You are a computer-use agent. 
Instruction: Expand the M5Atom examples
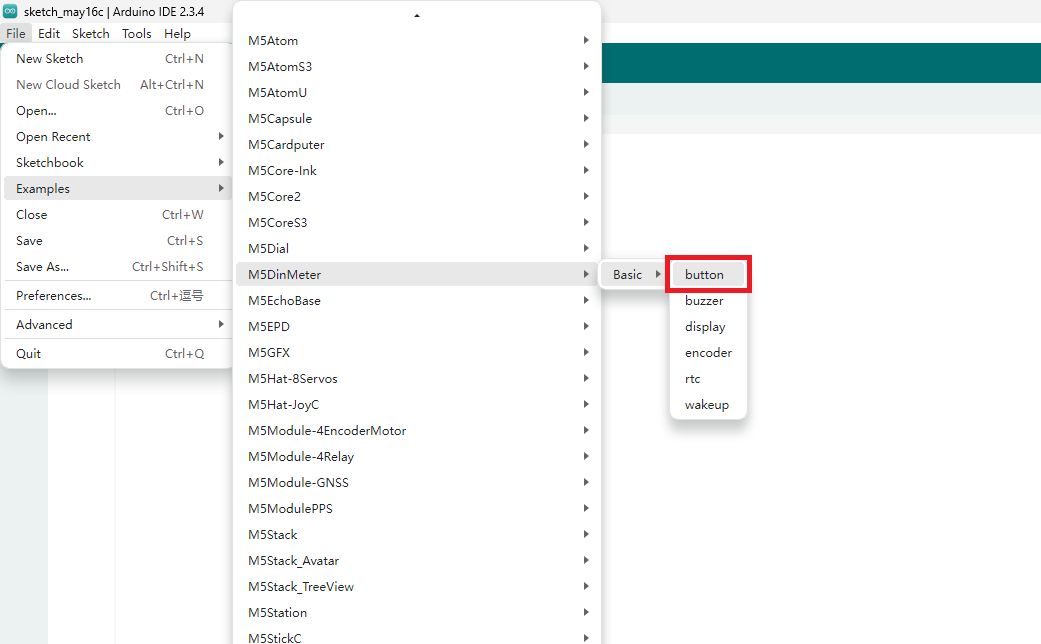417,40
